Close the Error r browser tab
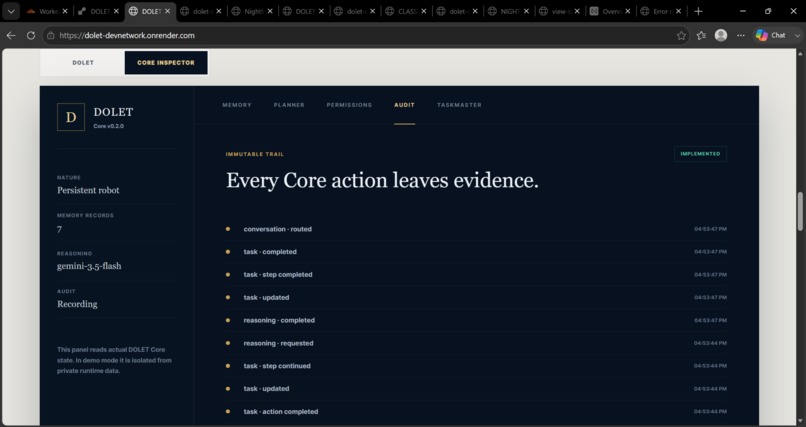 [x=679, y=11]
